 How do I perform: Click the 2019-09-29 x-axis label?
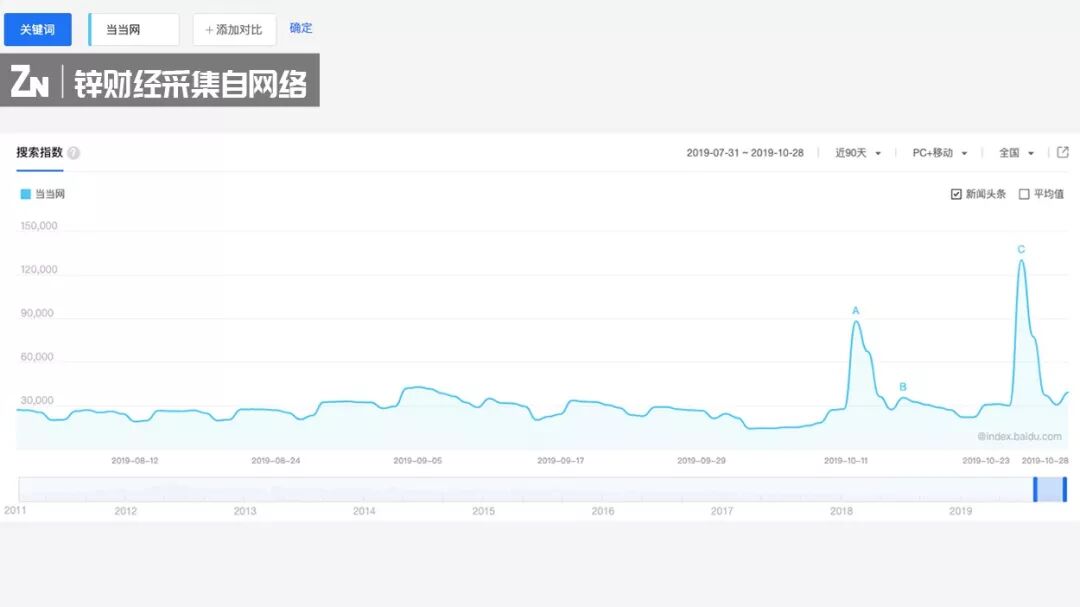(701, 460)
